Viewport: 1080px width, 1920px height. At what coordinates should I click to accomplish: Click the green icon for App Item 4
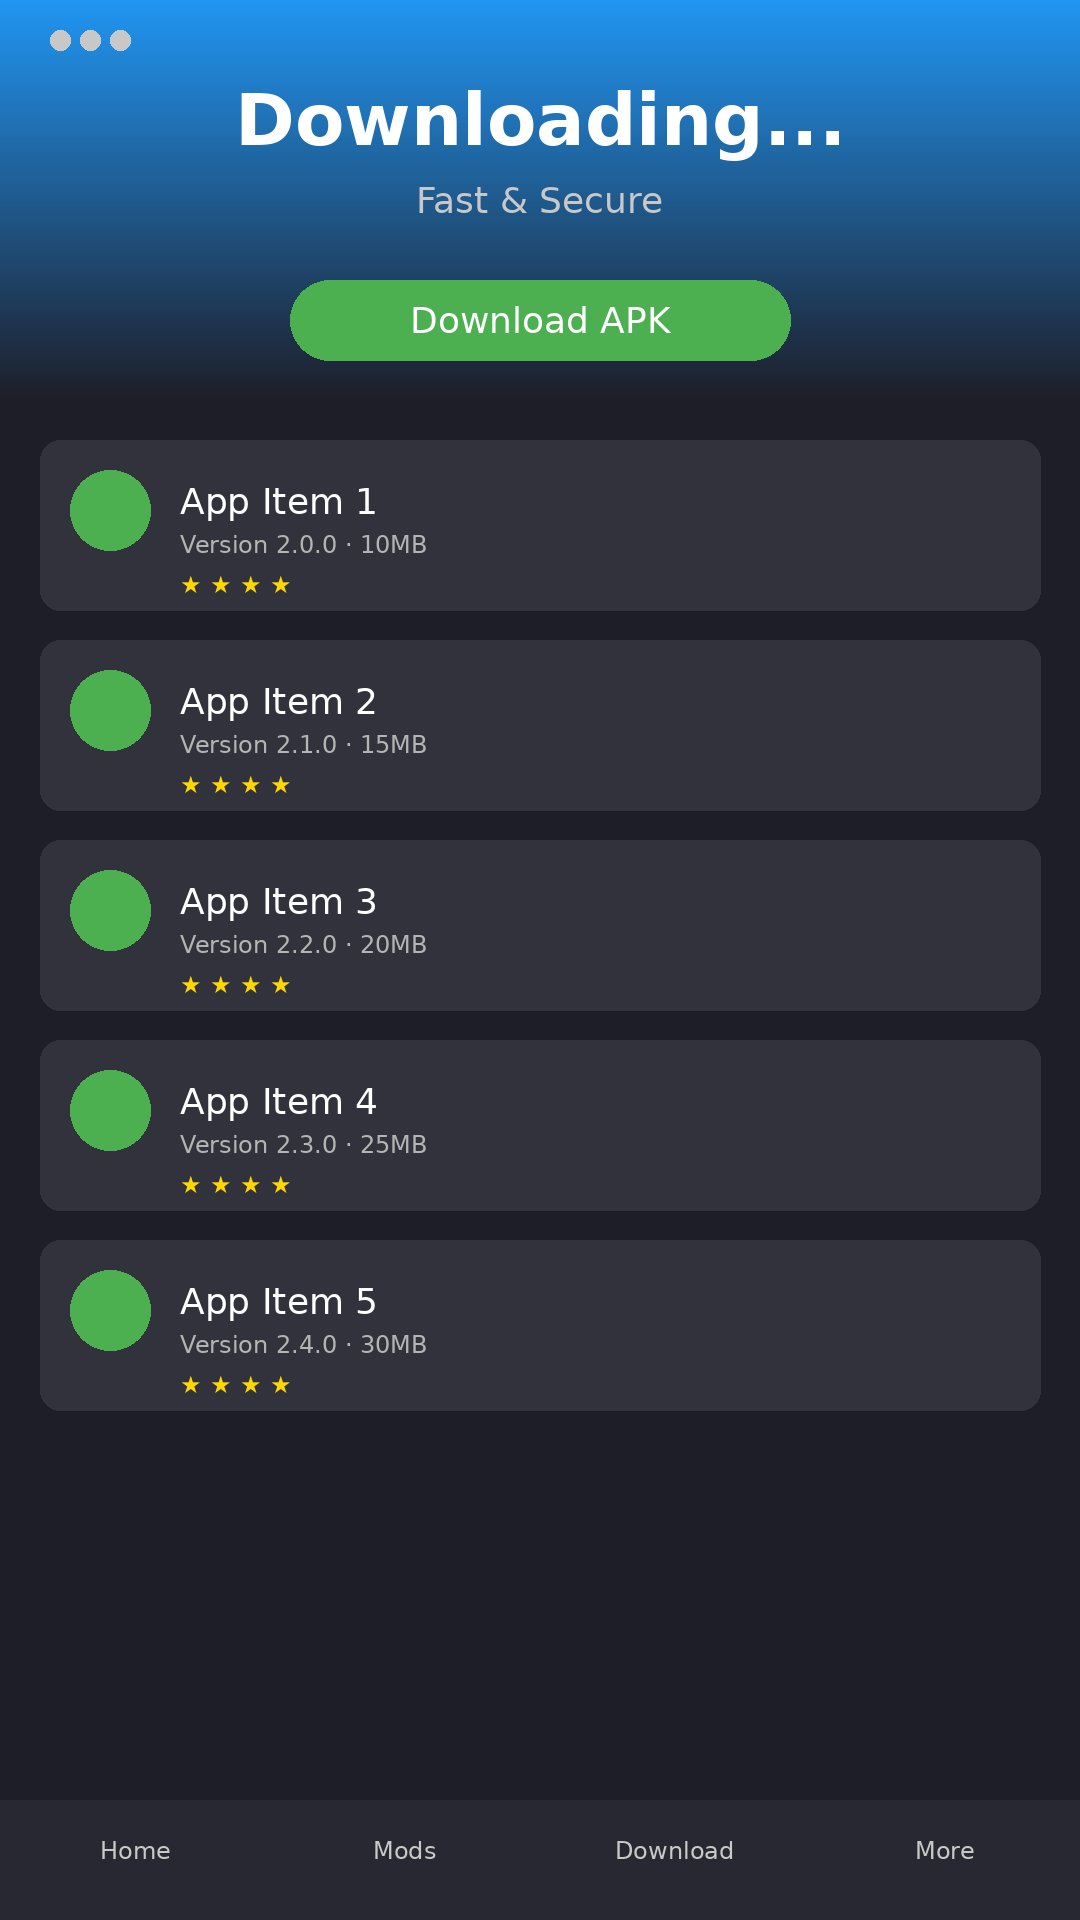point(110,1110)
